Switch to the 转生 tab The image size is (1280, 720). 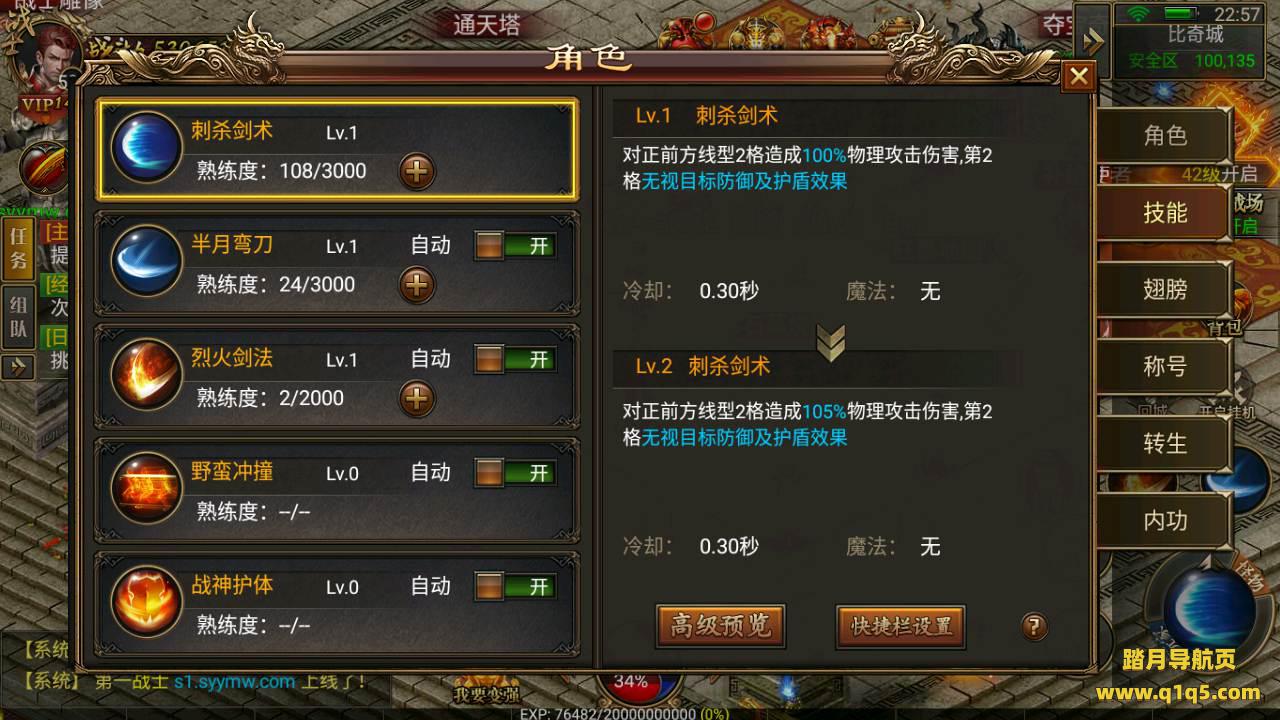[x=1165, y=443]
